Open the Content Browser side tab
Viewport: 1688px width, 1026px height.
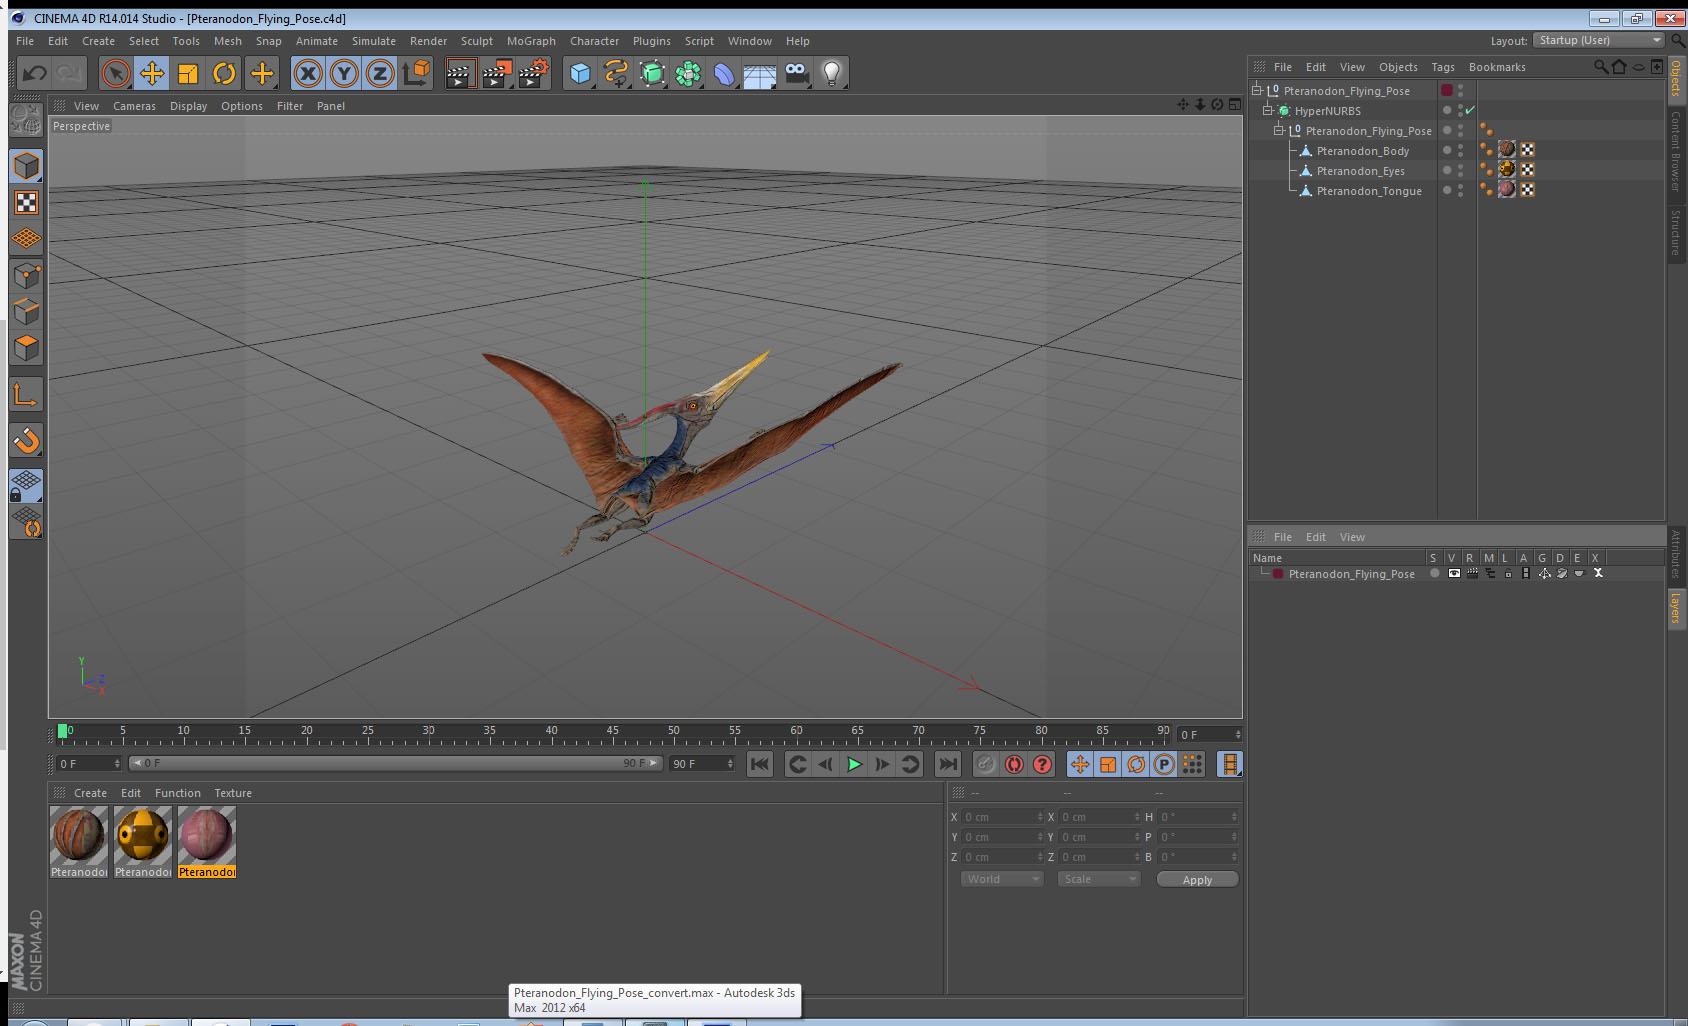(x=1676, y=152)
